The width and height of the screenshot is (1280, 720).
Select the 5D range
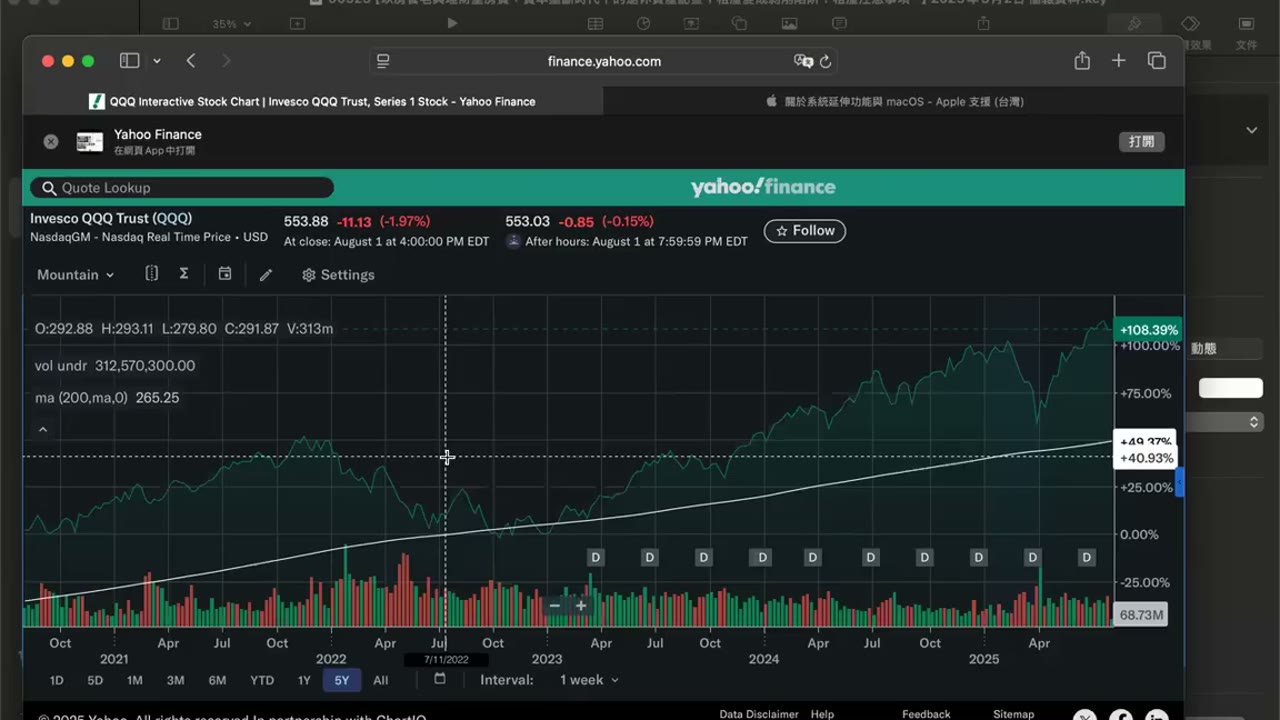click(x=95, y=680)
